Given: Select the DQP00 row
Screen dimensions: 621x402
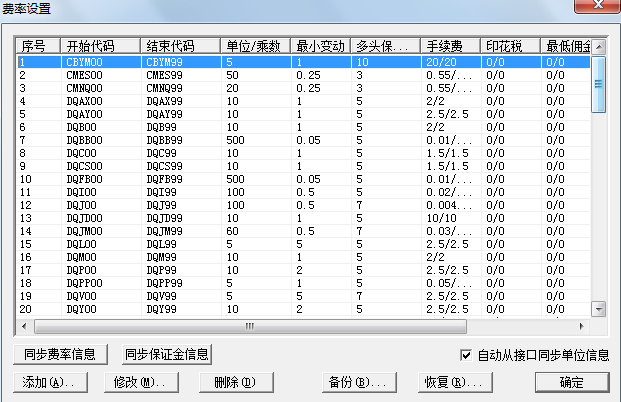Looking at the screenshot, I should 303,270.
